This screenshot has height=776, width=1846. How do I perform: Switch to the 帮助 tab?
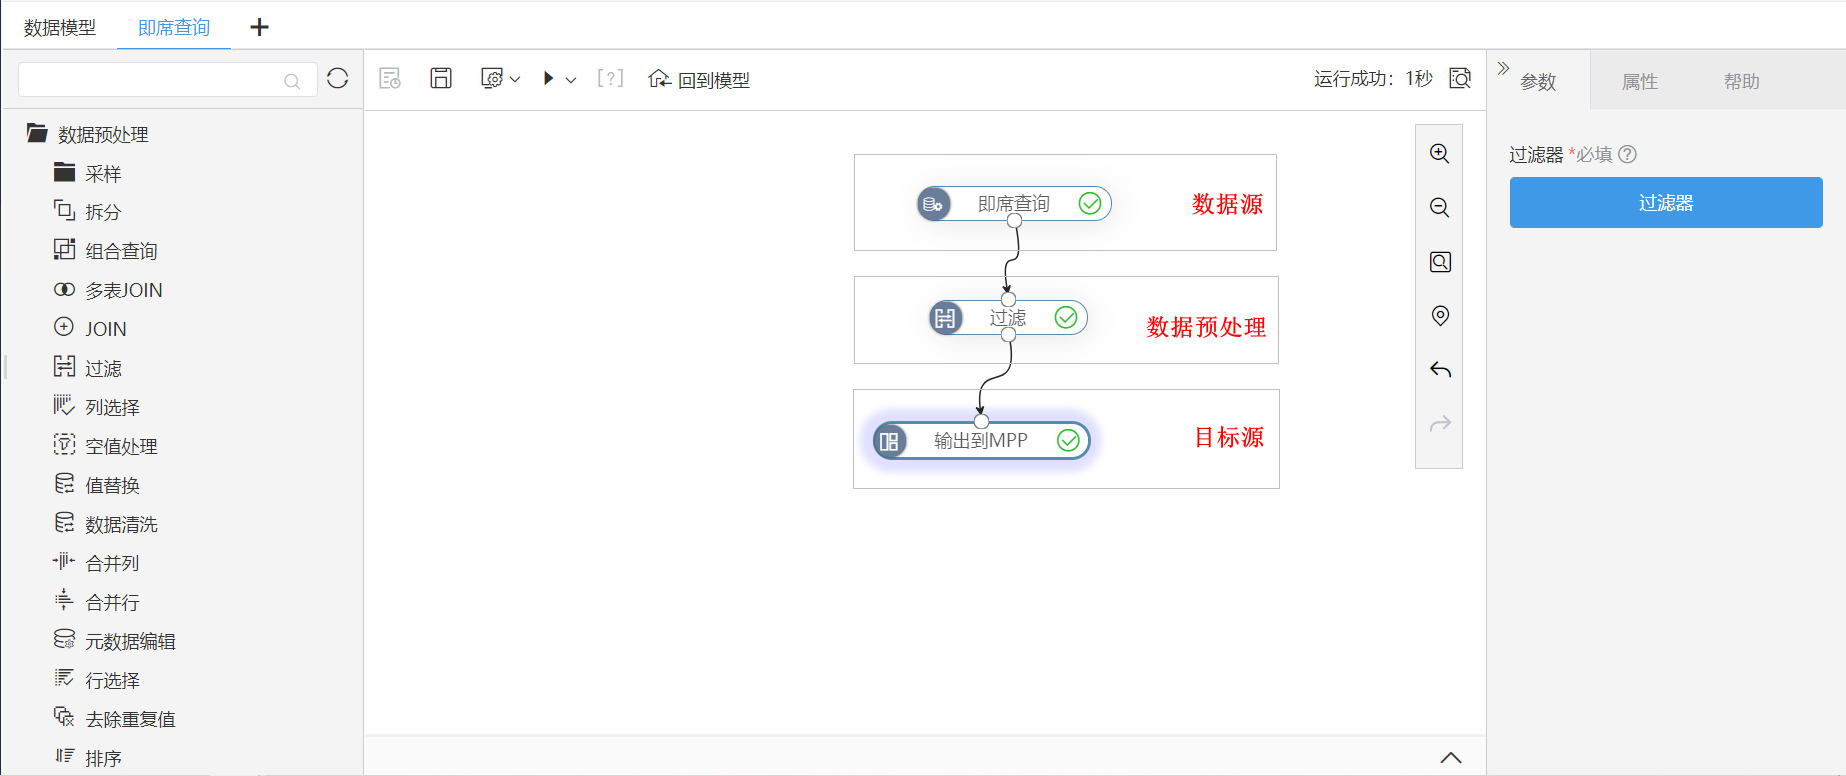click(1741, 81)
